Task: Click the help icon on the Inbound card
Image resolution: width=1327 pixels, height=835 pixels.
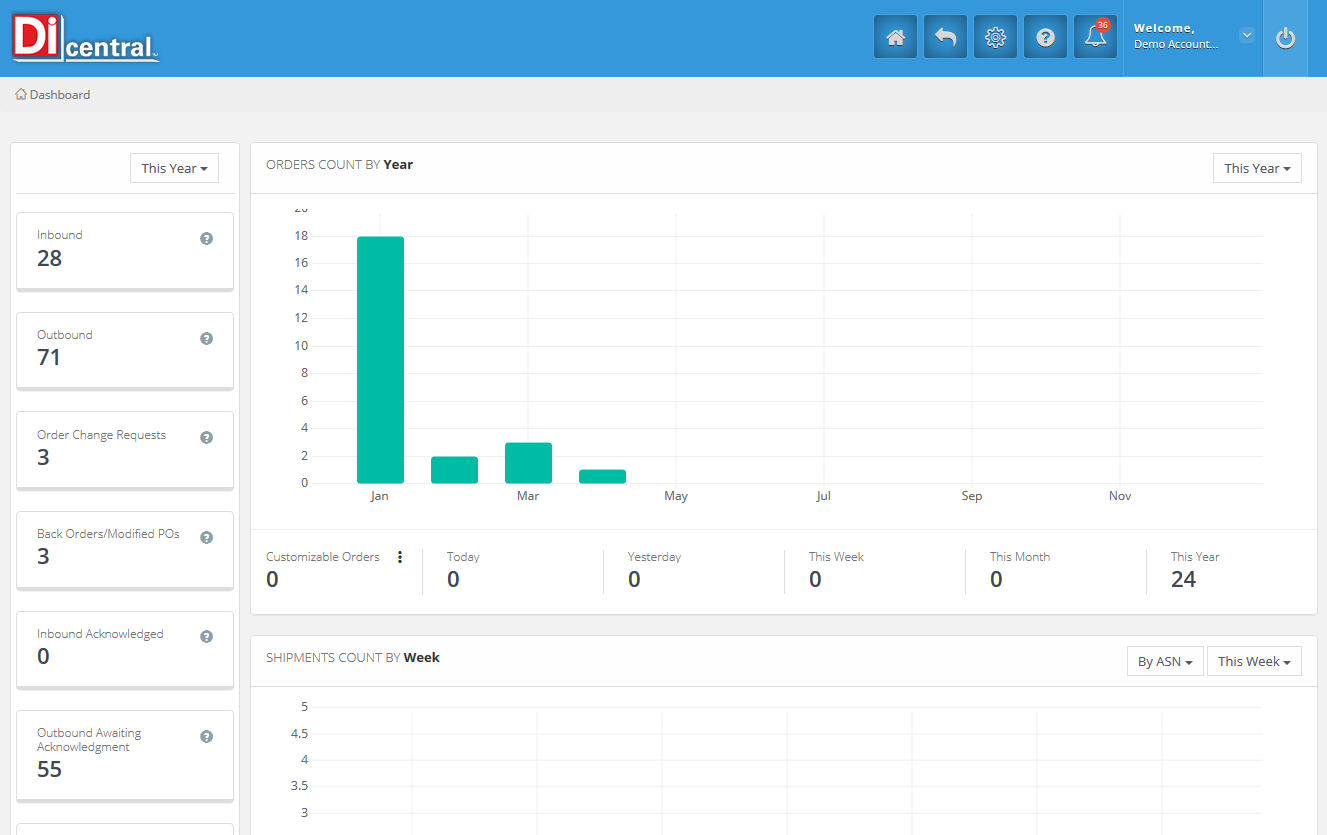Action: 206,239
